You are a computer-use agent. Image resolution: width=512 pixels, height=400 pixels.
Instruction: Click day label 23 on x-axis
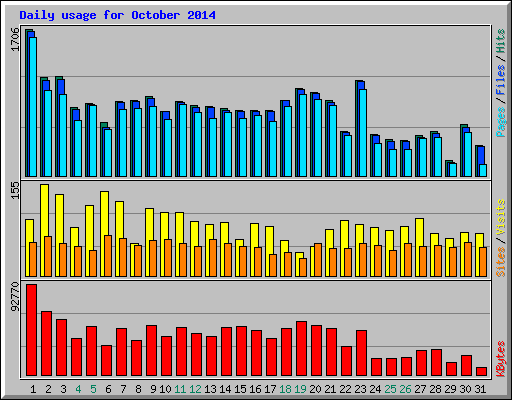coord(360,389)
